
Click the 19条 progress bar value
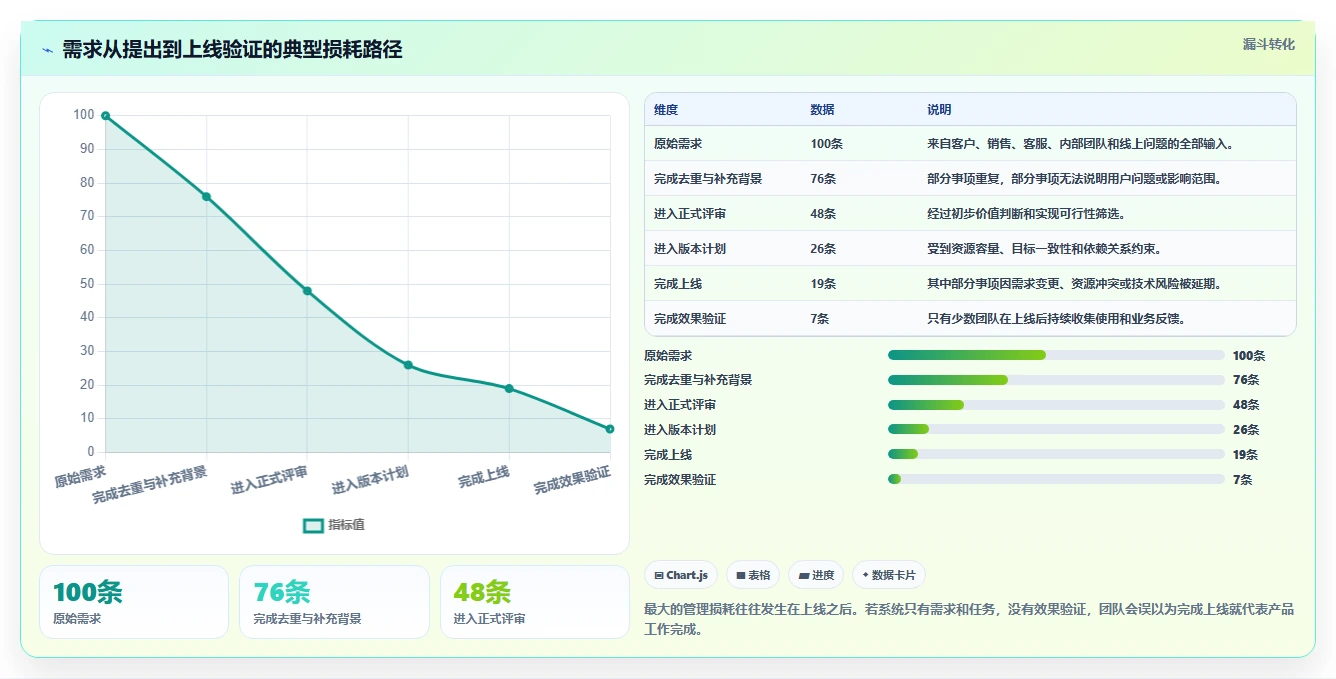click(x=1246, y=455)
